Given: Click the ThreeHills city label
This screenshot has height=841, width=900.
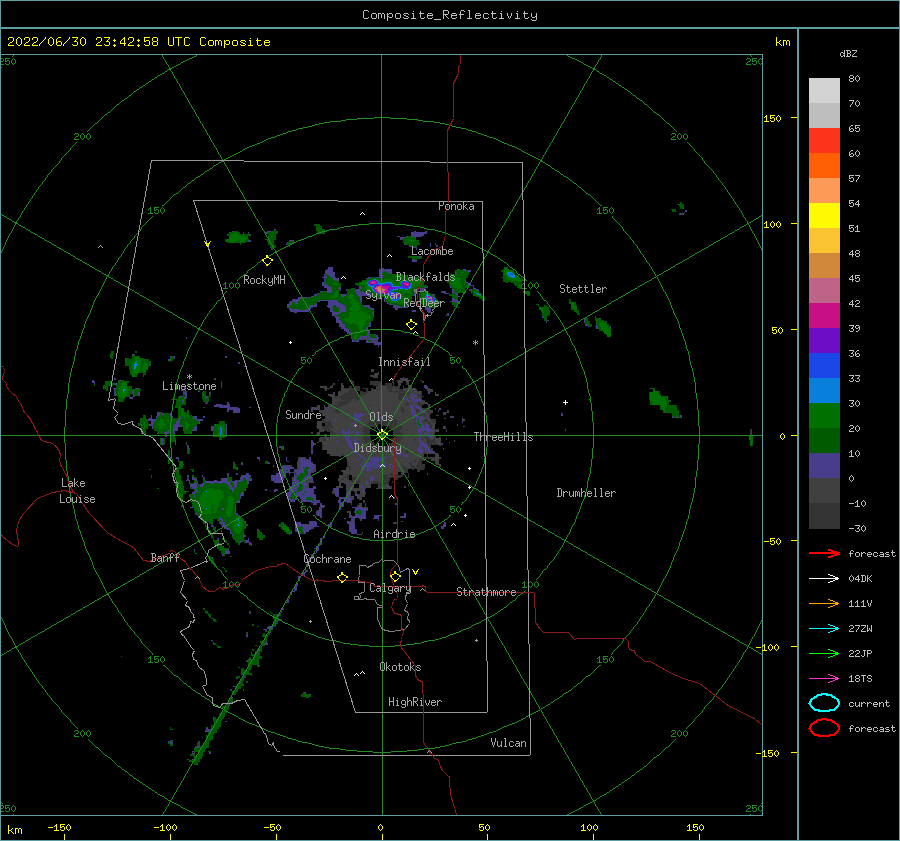Looking at the screenshot, I should tap(503, 437).
